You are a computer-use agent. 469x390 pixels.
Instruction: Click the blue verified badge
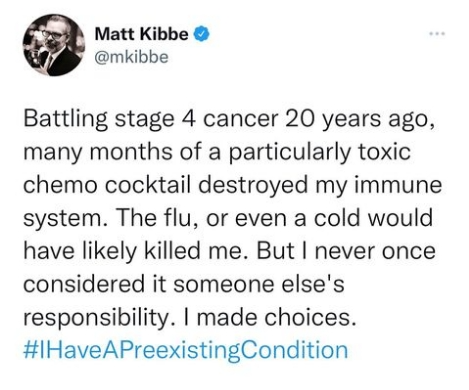[x=201, y=34]
